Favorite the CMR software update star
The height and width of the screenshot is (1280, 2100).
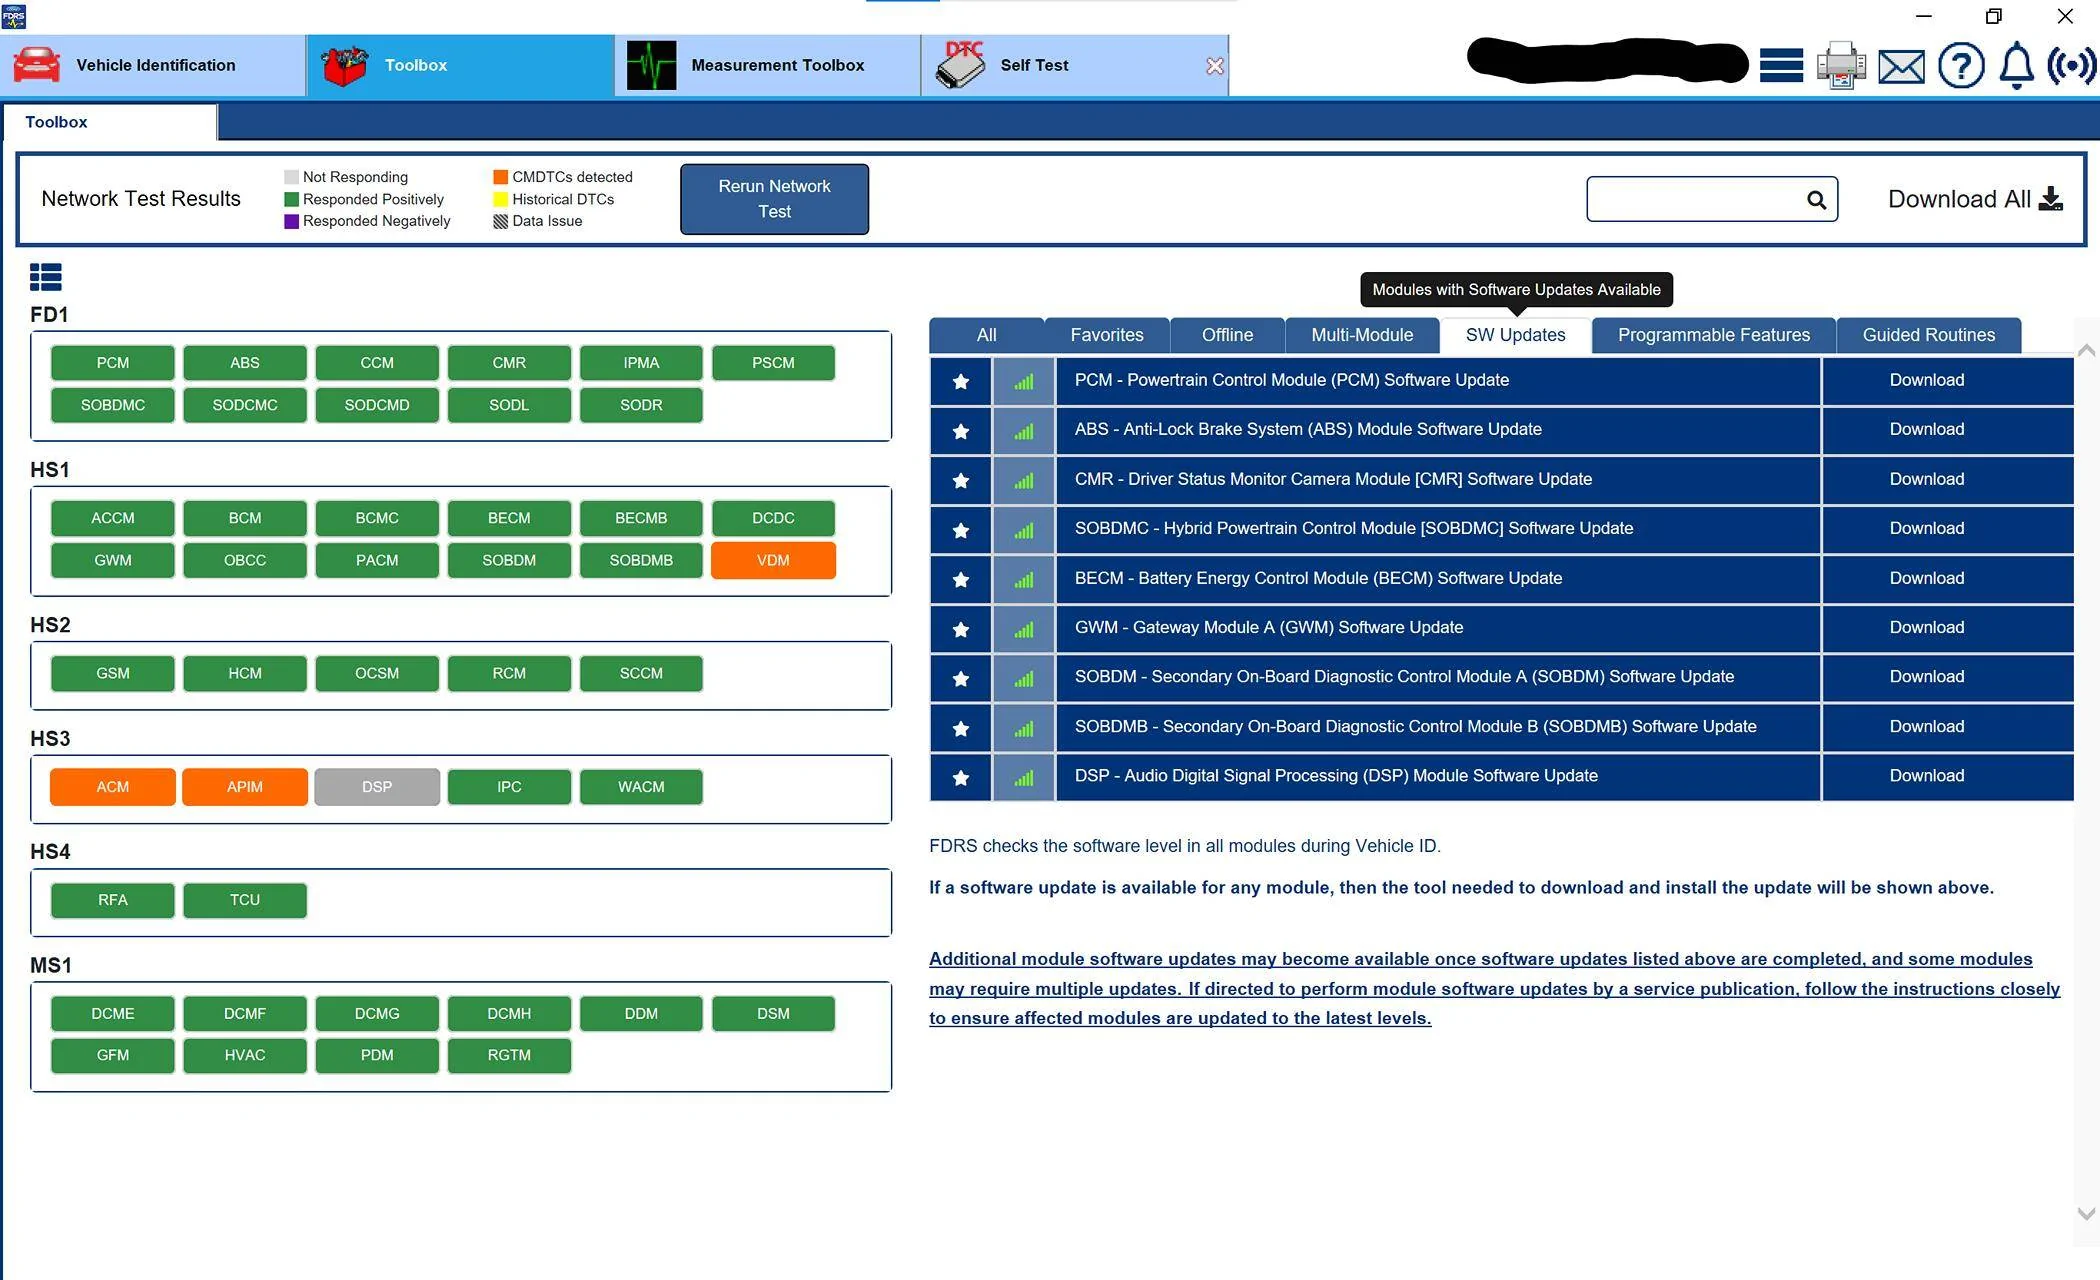click(x=961, y=480)
